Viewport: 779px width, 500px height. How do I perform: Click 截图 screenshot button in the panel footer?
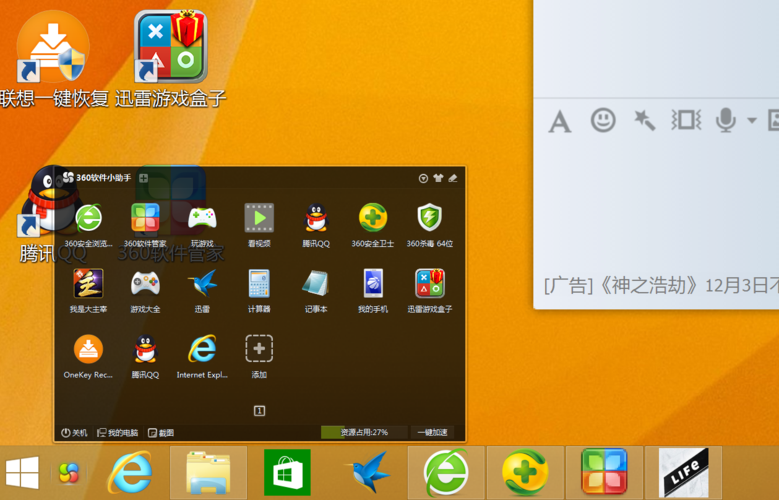click(x=161, y=433)
